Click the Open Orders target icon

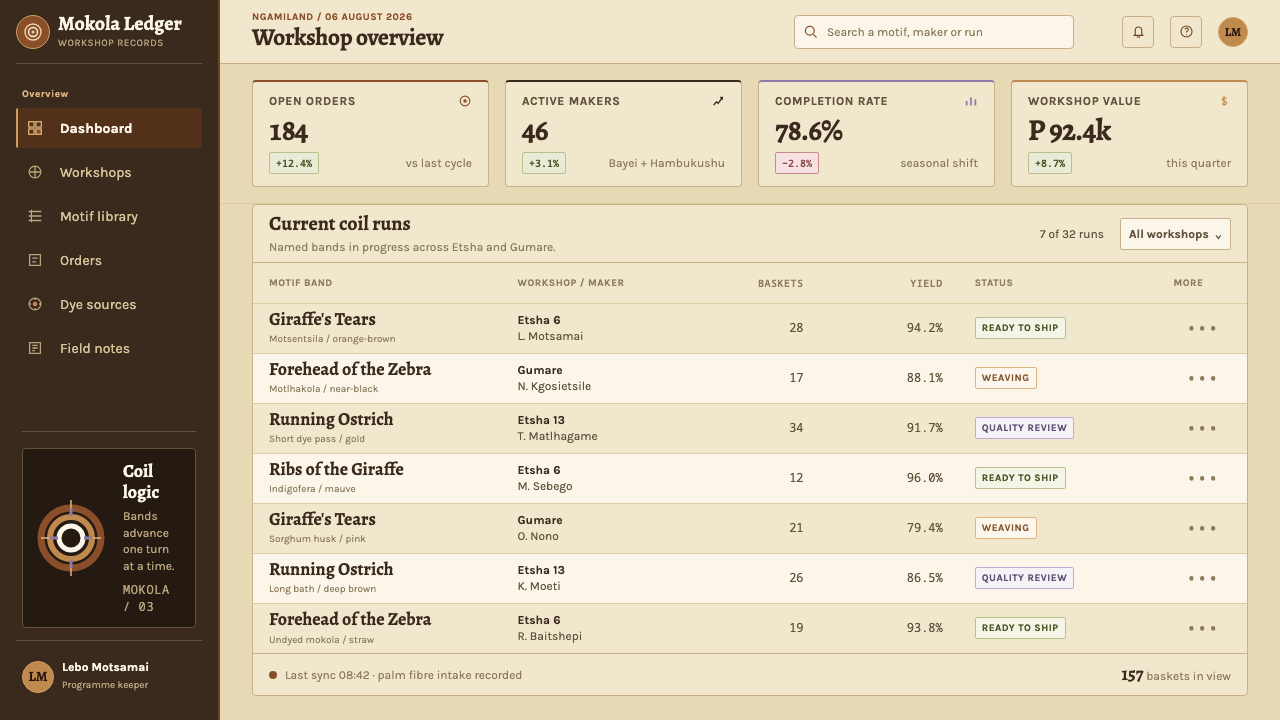pos(465,101)
